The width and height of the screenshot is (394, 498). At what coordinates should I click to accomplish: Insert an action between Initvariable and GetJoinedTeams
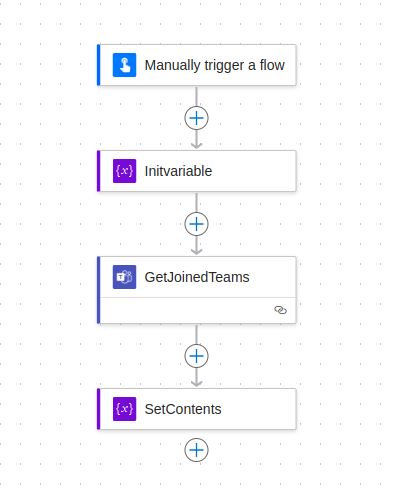coord(196,224)
